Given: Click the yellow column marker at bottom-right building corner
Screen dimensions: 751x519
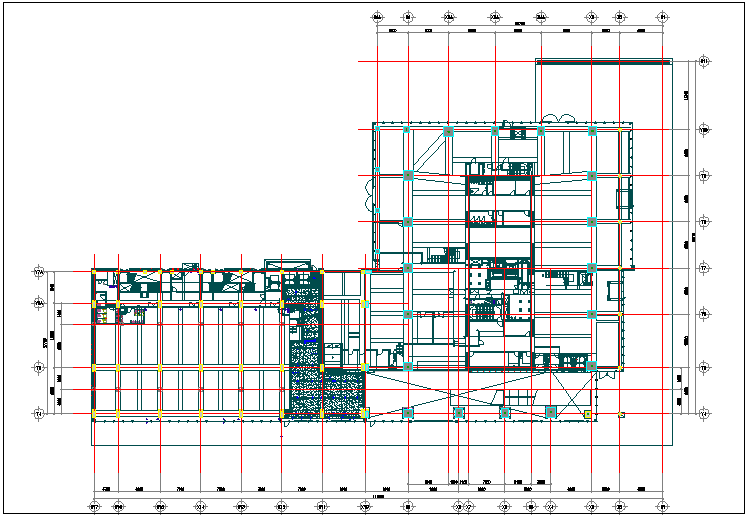Looking at the screenshot, I should (x=622, y=413).
